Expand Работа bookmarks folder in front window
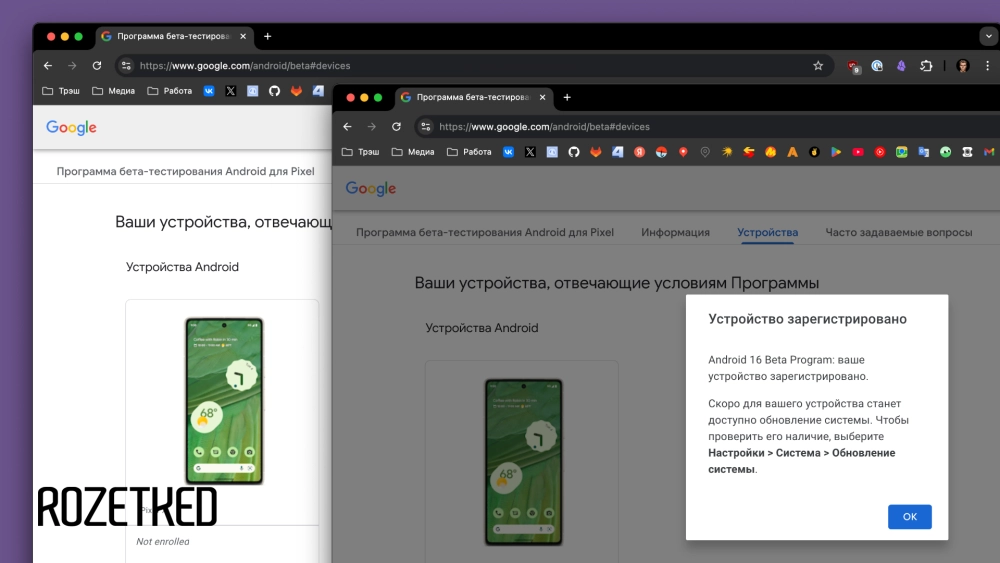 tap(469, 152)
